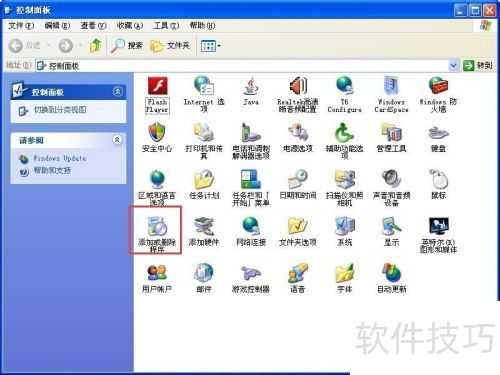Open 电源选项 icon
The image size is (500, 375).
[298, 132]
